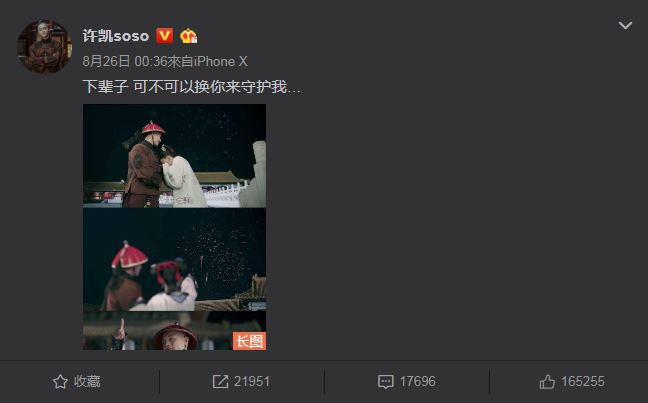Click the iPhone X source link

[221, 62]
